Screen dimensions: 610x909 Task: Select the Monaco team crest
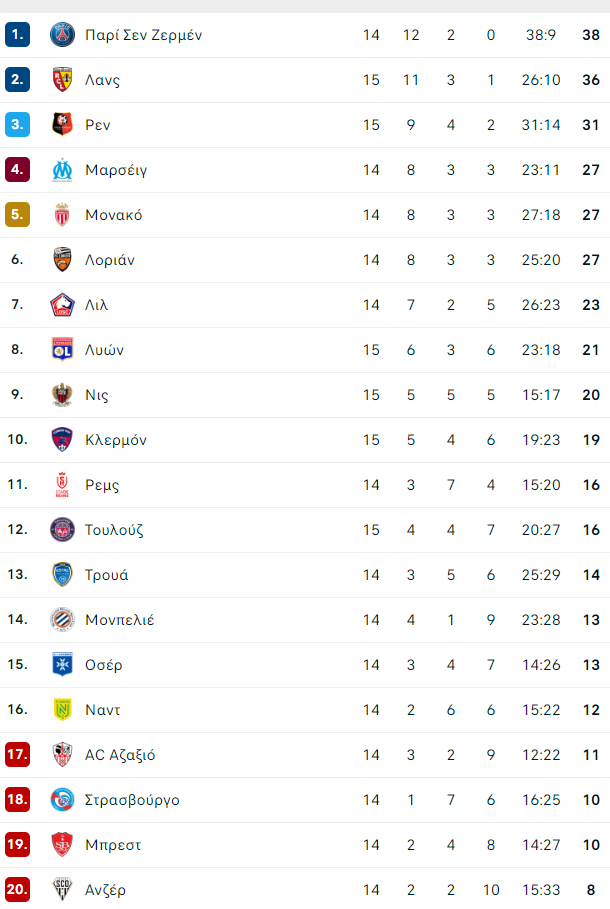point(62,214)
